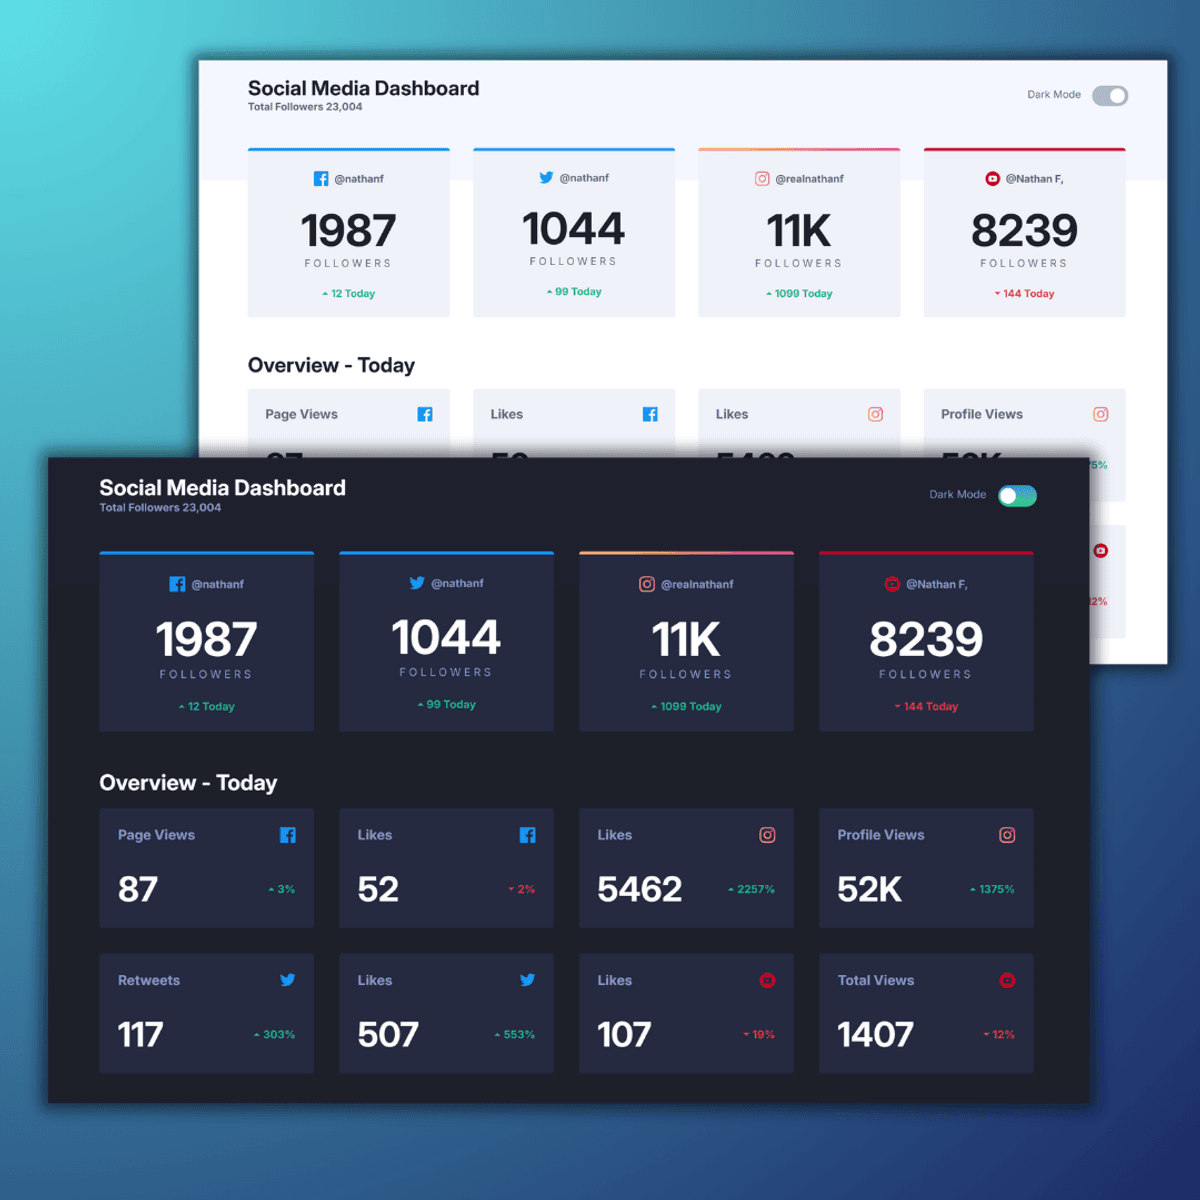Image resolution: width=1200 pixels, height=1200 pixels.
Task: Click Twitter icon on the 507 Likes card
Action: click(x=527, y=980)
